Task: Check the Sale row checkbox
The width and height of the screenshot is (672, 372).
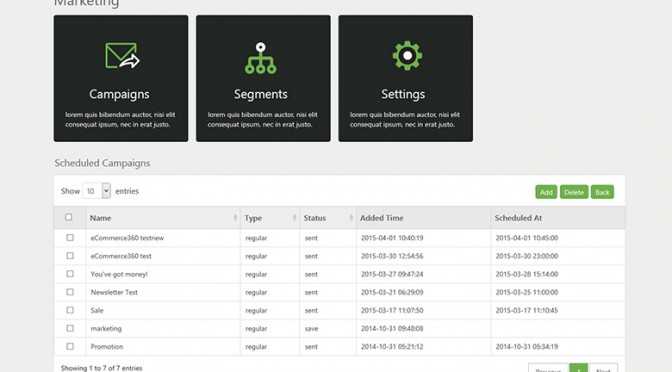Action: tap(70, 310)
